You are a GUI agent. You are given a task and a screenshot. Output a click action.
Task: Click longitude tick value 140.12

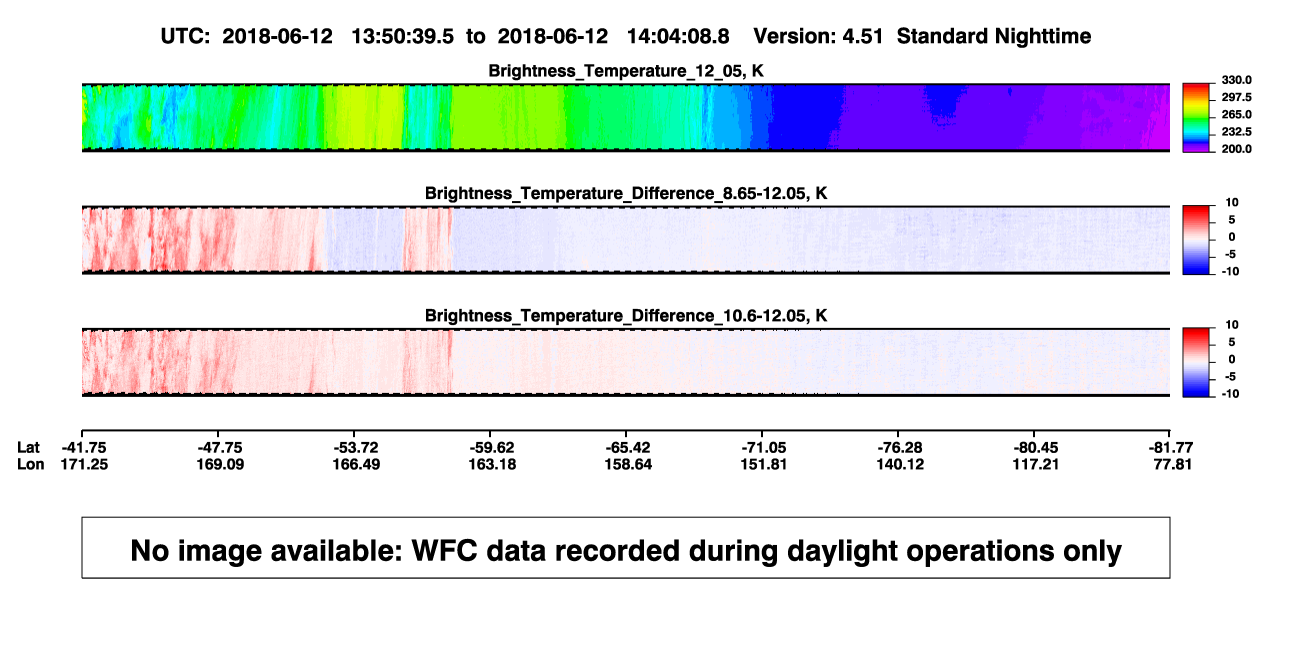point(899,464)
